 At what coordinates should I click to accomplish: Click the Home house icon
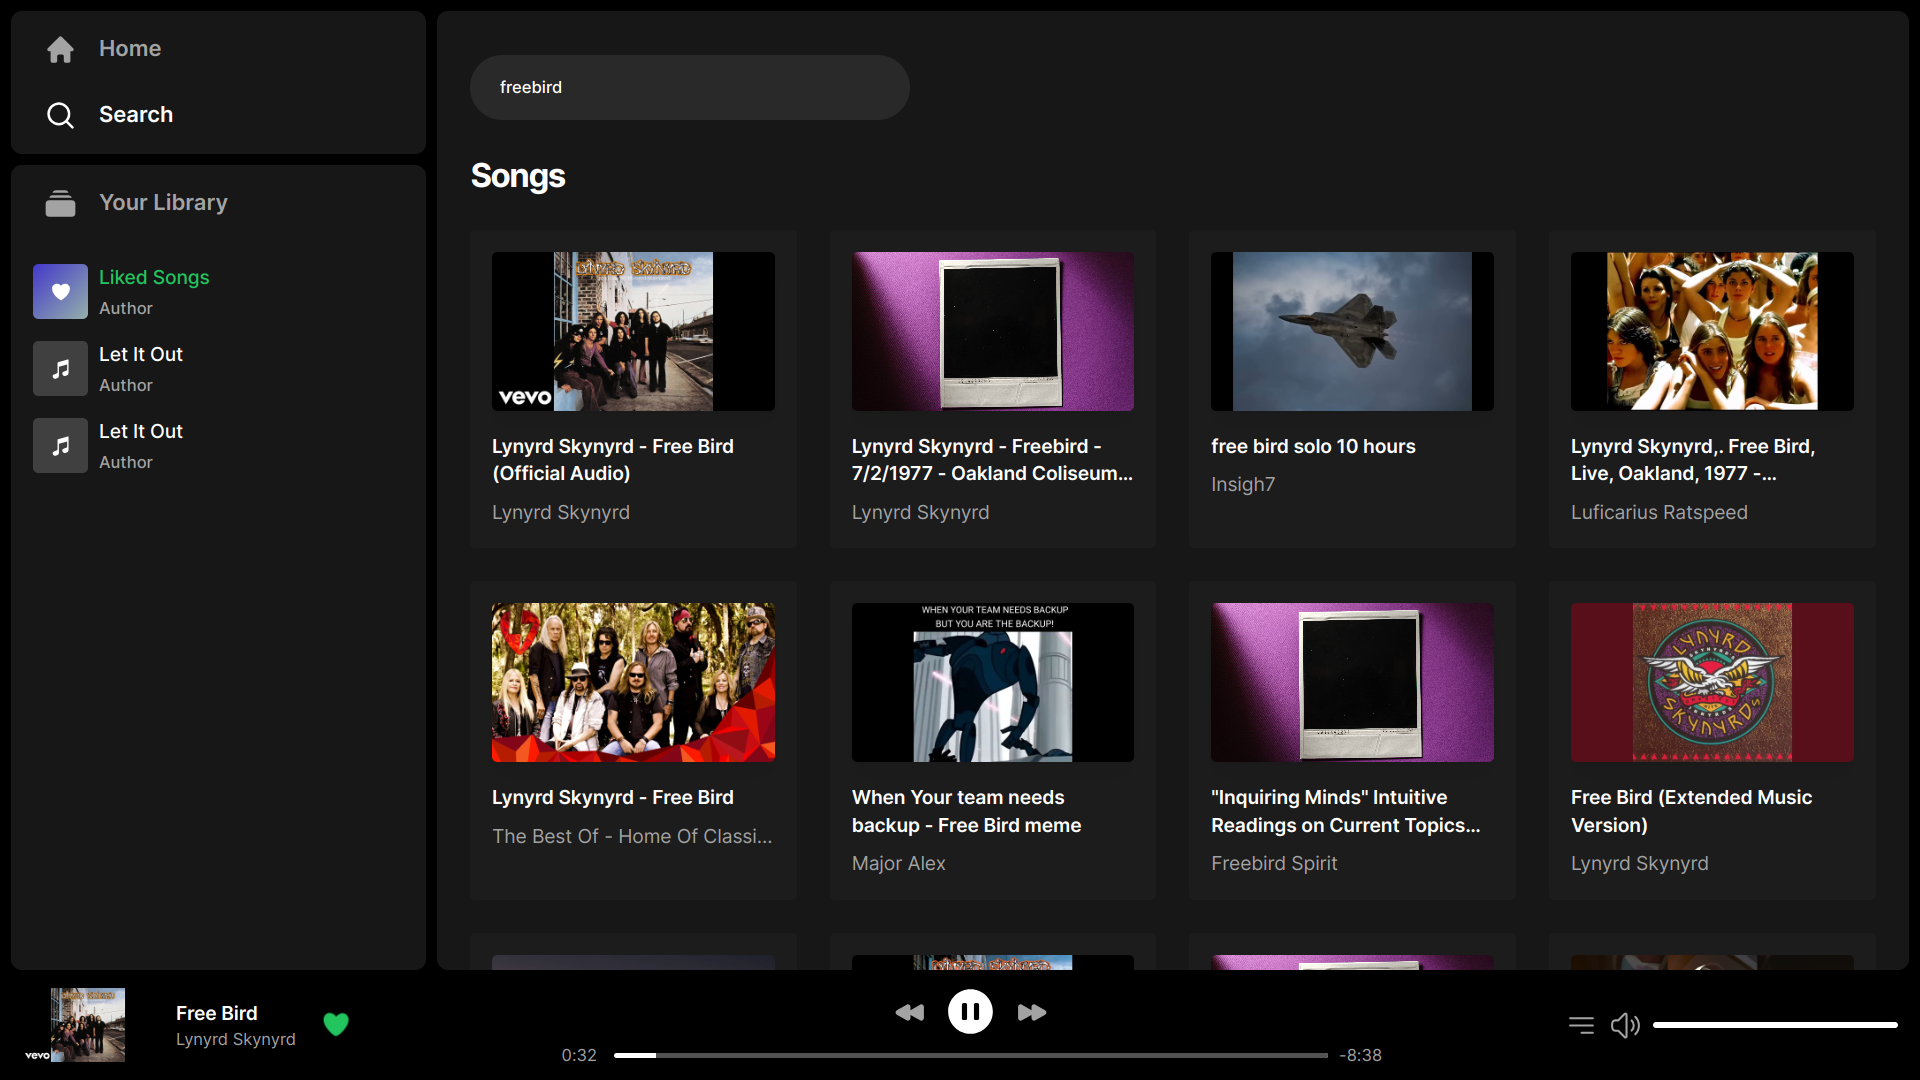click(60, 49)
